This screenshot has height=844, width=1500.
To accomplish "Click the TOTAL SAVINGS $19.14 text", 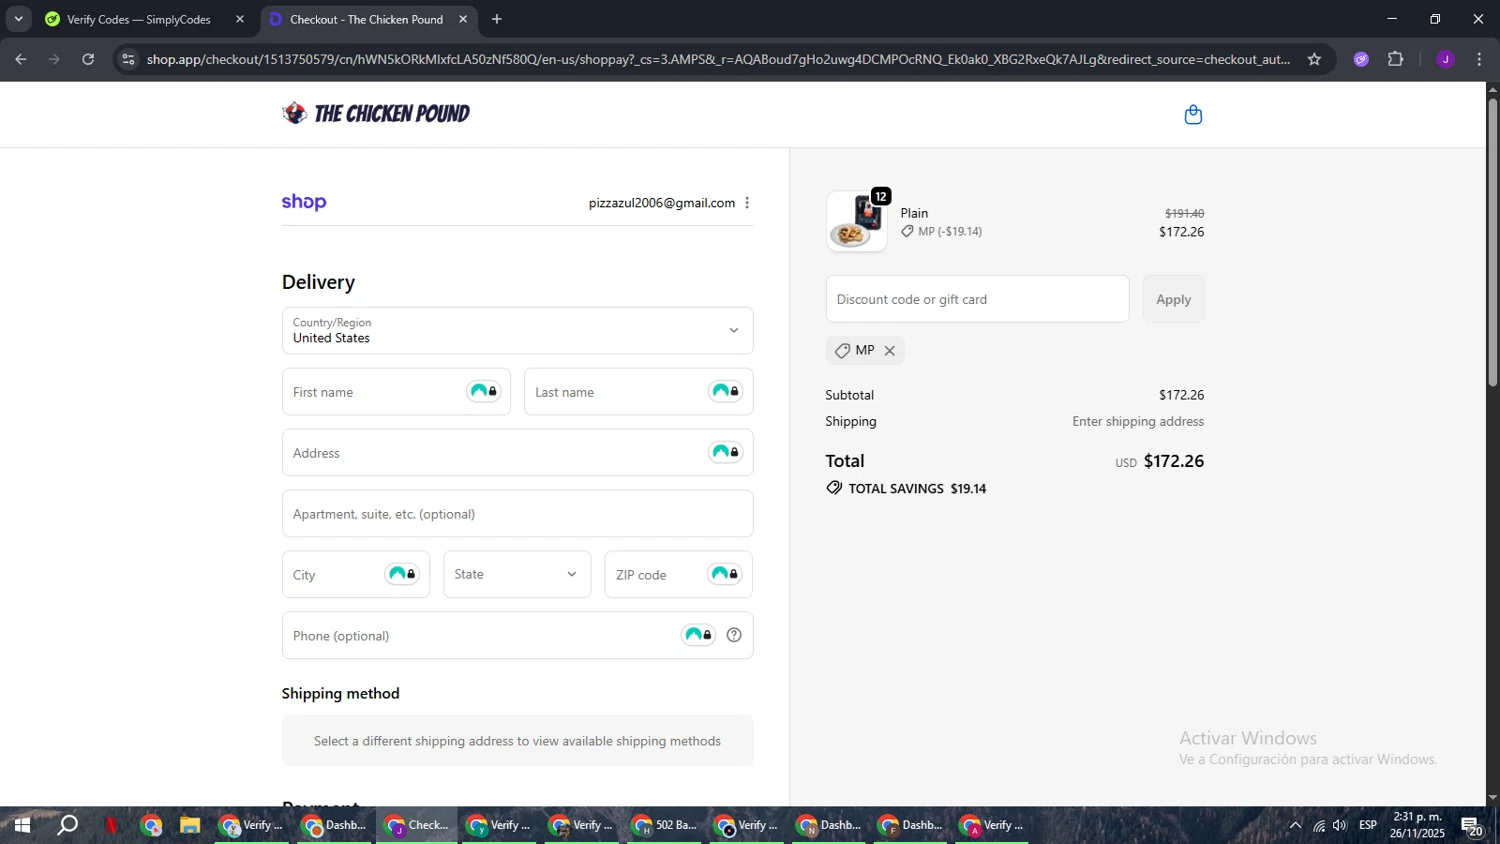I will (917, 489).
